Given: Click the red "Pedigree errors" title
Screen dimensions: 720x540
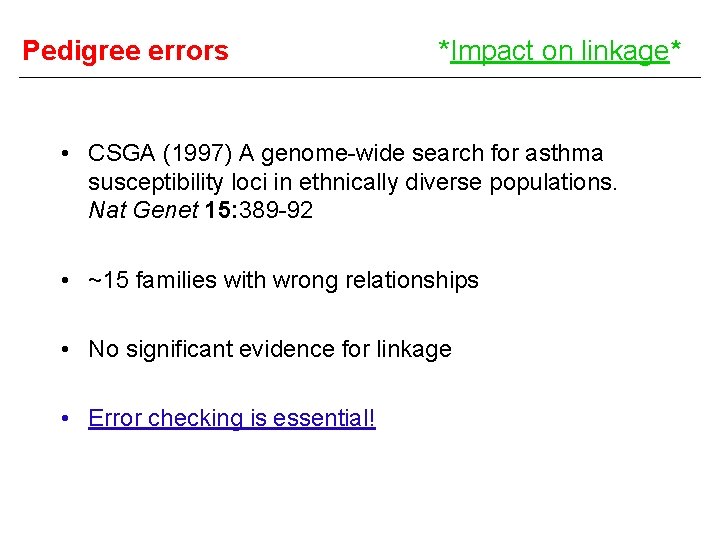Looking at the screenshot, I should (125, 51).
